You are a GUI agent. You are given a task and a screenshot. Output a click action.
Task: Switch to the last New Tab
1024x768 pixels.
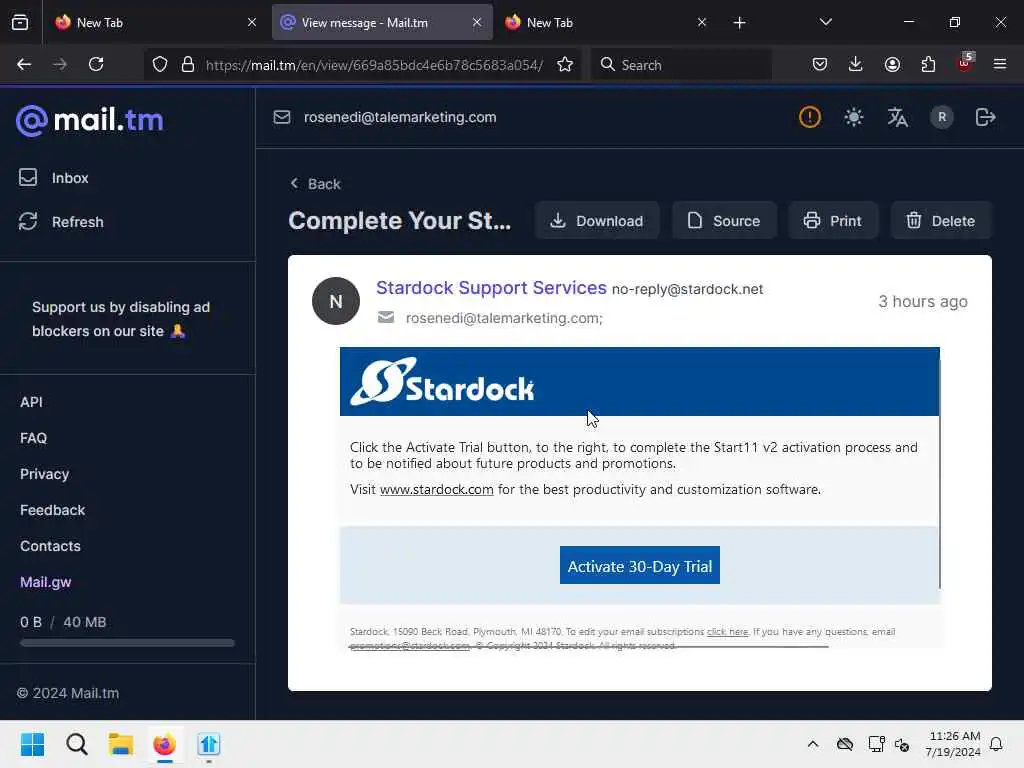[x=604, y=23]
